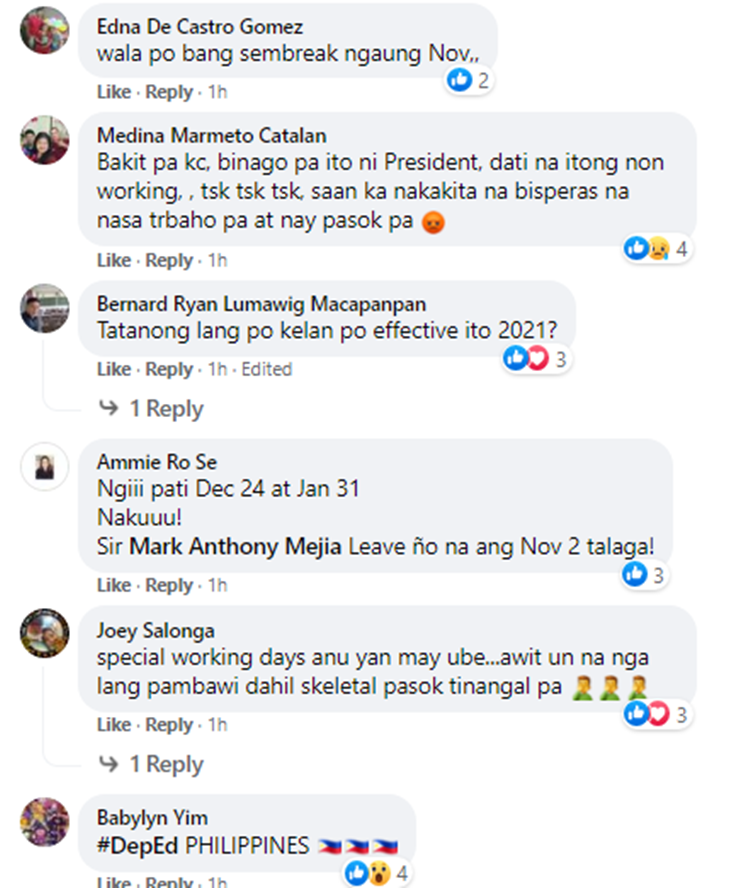Like Medina Marmeto Catalan's comment
Viewport: 750px width, 888px height.
[114, 260]
